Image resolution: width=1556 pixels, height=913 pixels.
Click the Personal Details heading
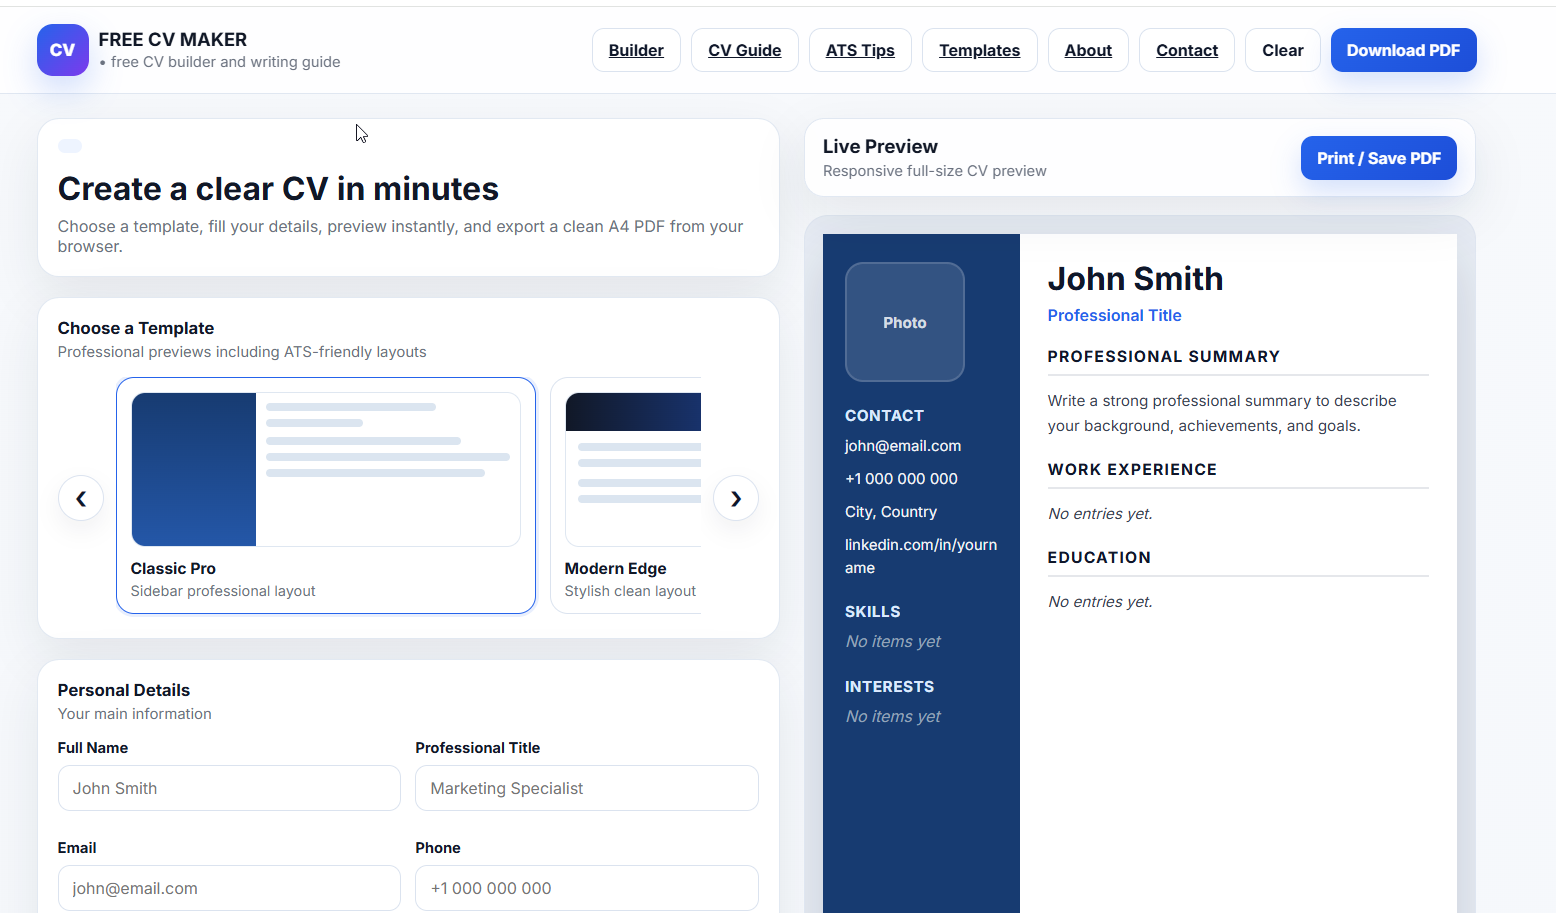pyautogui.click(x=124, y=690)
